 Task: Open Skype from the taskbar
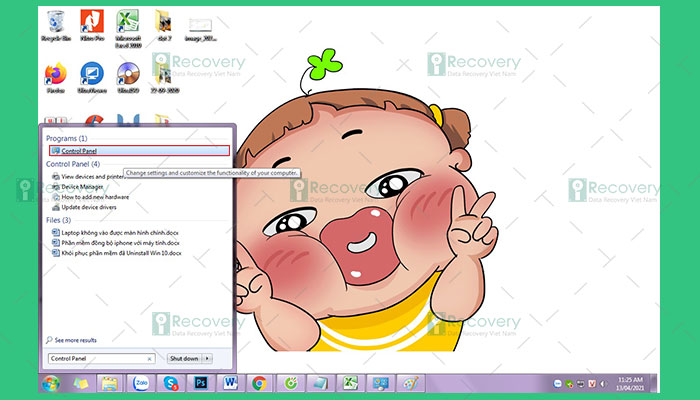coord(171,383)
